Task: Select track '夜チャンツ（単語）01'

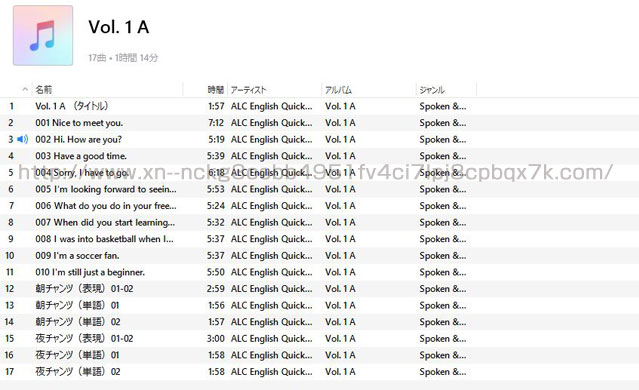Action: click(77, 355)
